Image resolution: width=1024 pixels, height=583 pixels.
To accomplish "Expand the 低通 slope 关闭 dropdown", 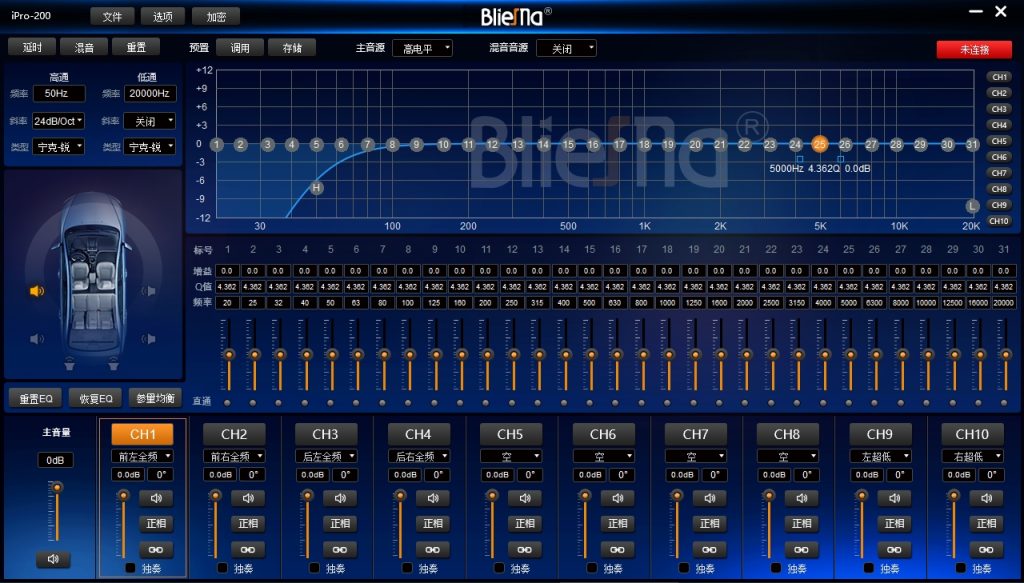I will point(150,121).
